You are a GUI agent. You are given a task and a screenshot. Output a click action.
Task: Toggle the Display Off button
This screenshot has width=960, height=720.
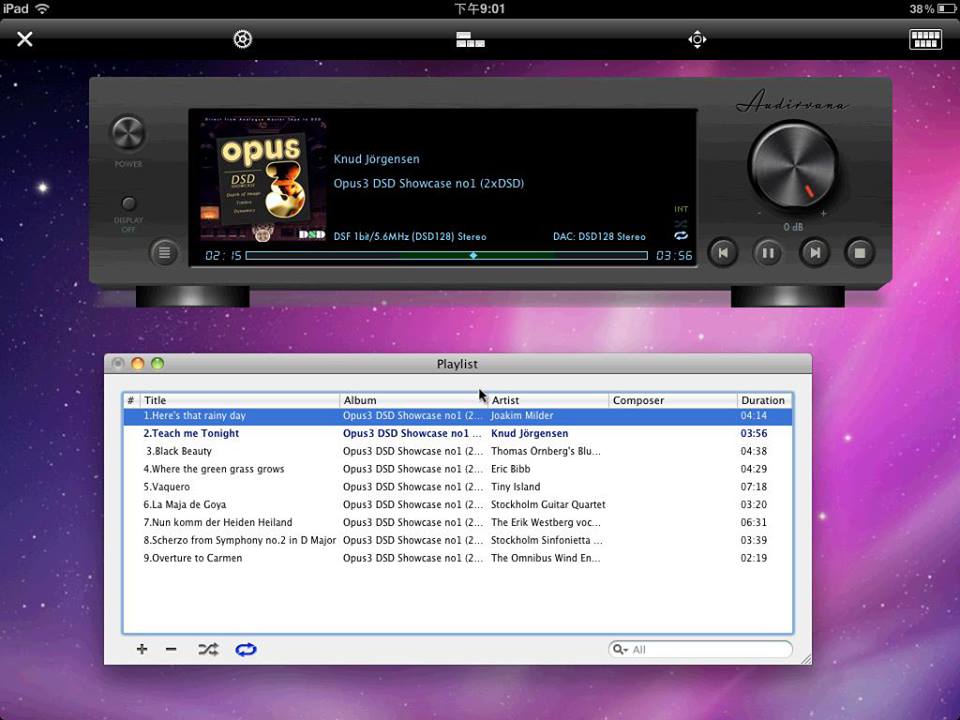pyautogui.click(x=129, y=203)
